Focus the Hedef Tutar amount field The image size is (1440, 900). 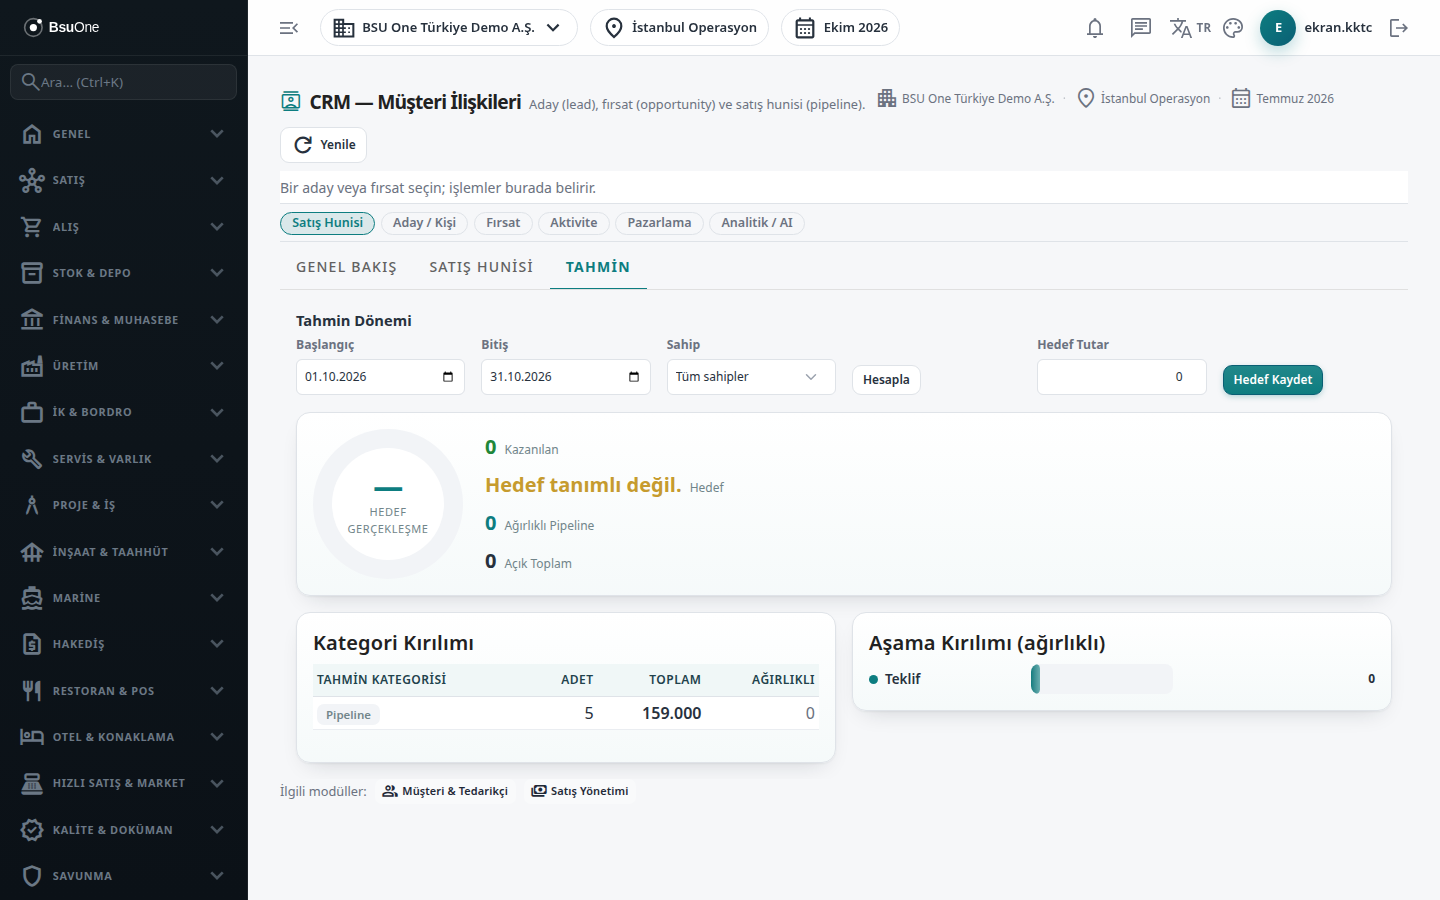(1122, 377)
